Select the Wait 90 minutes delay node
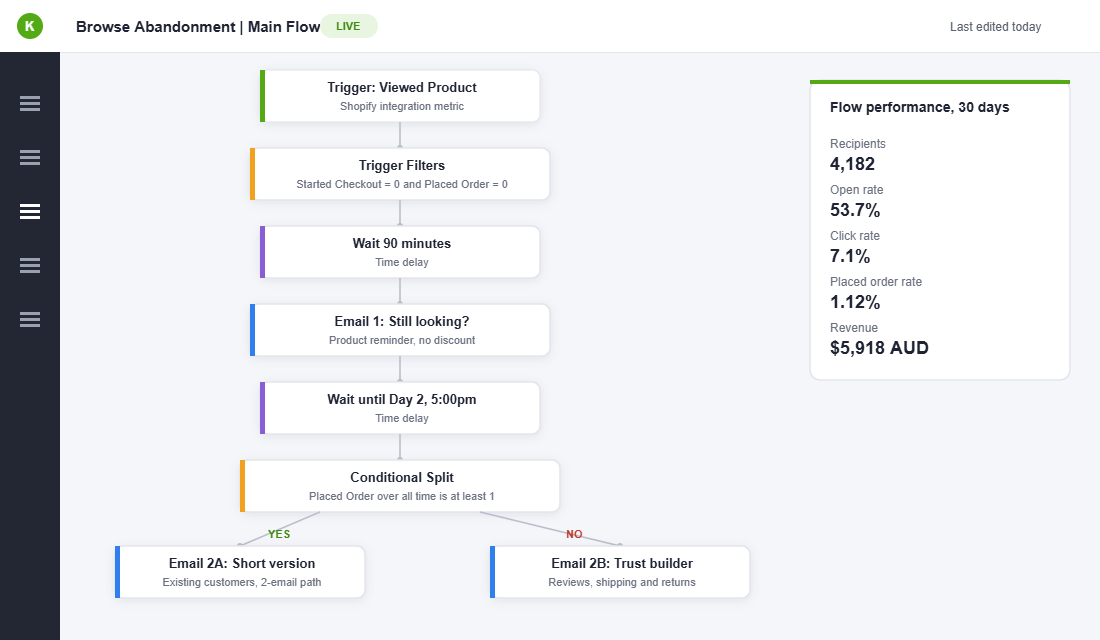This screenshot has height=640, width=1100. point(400,252)
